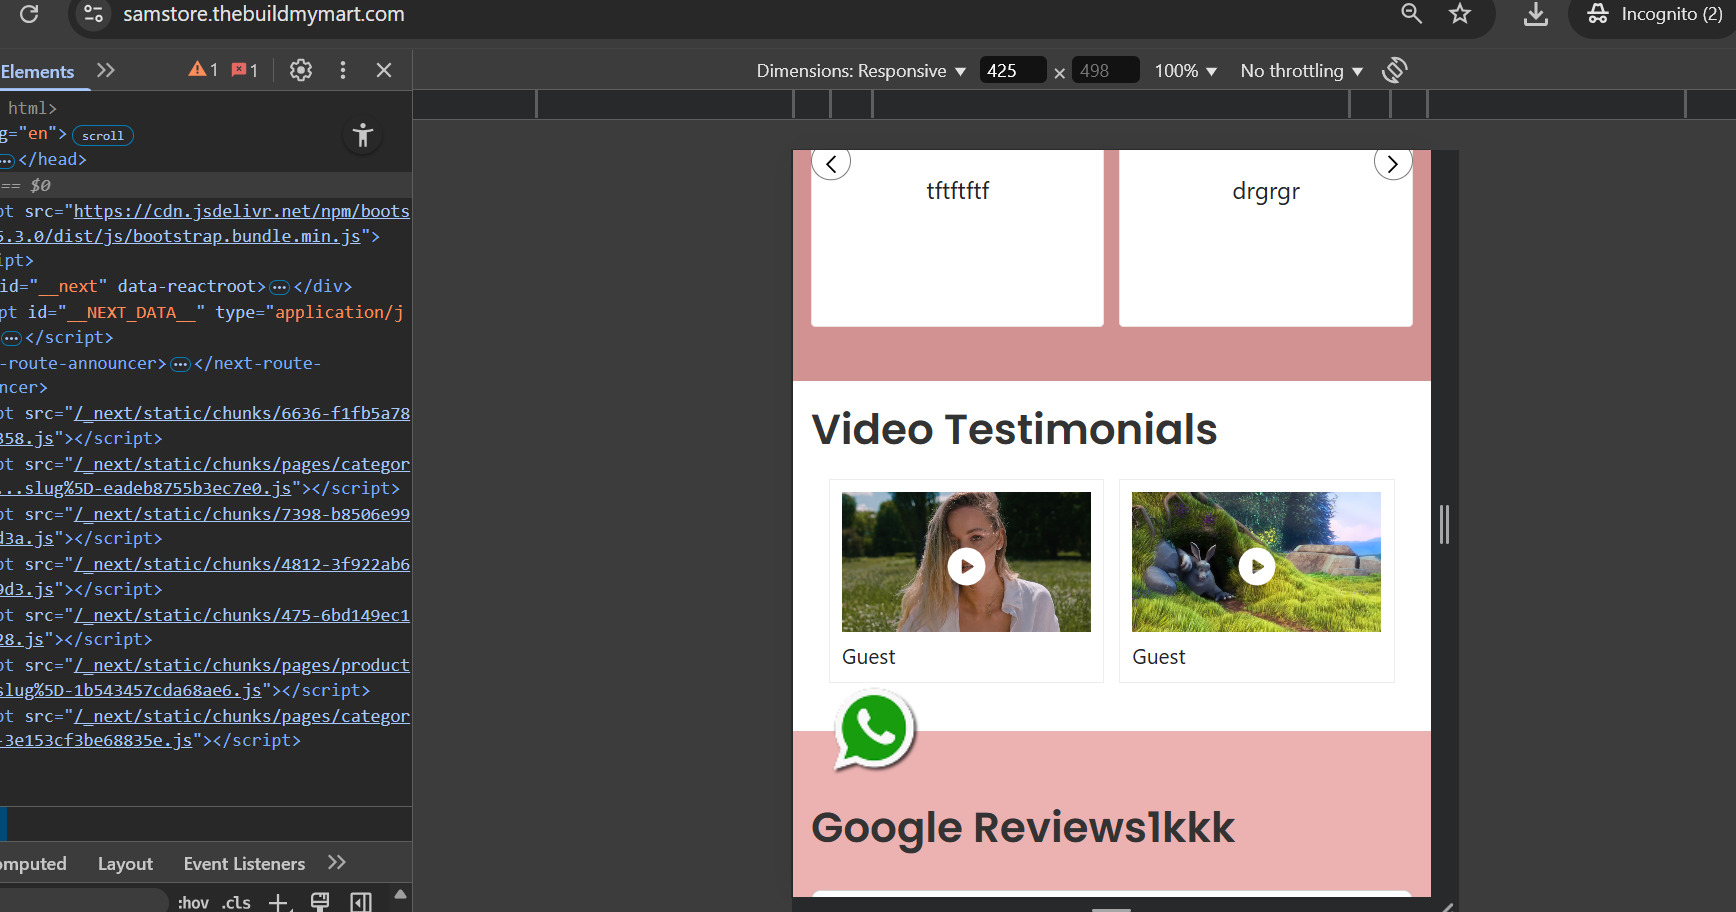Viewport: 1736px width, 912px height.
Task: Switch to the Event Listeners tab
Action: click(x=244, y=864)
